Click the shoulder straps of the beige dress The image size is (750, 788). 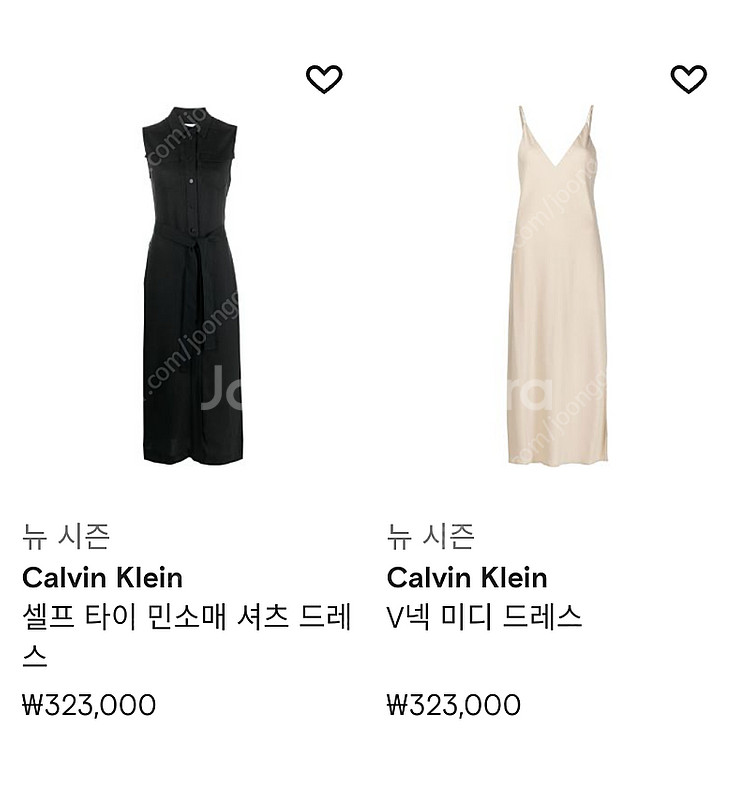[x=556, y=126]
